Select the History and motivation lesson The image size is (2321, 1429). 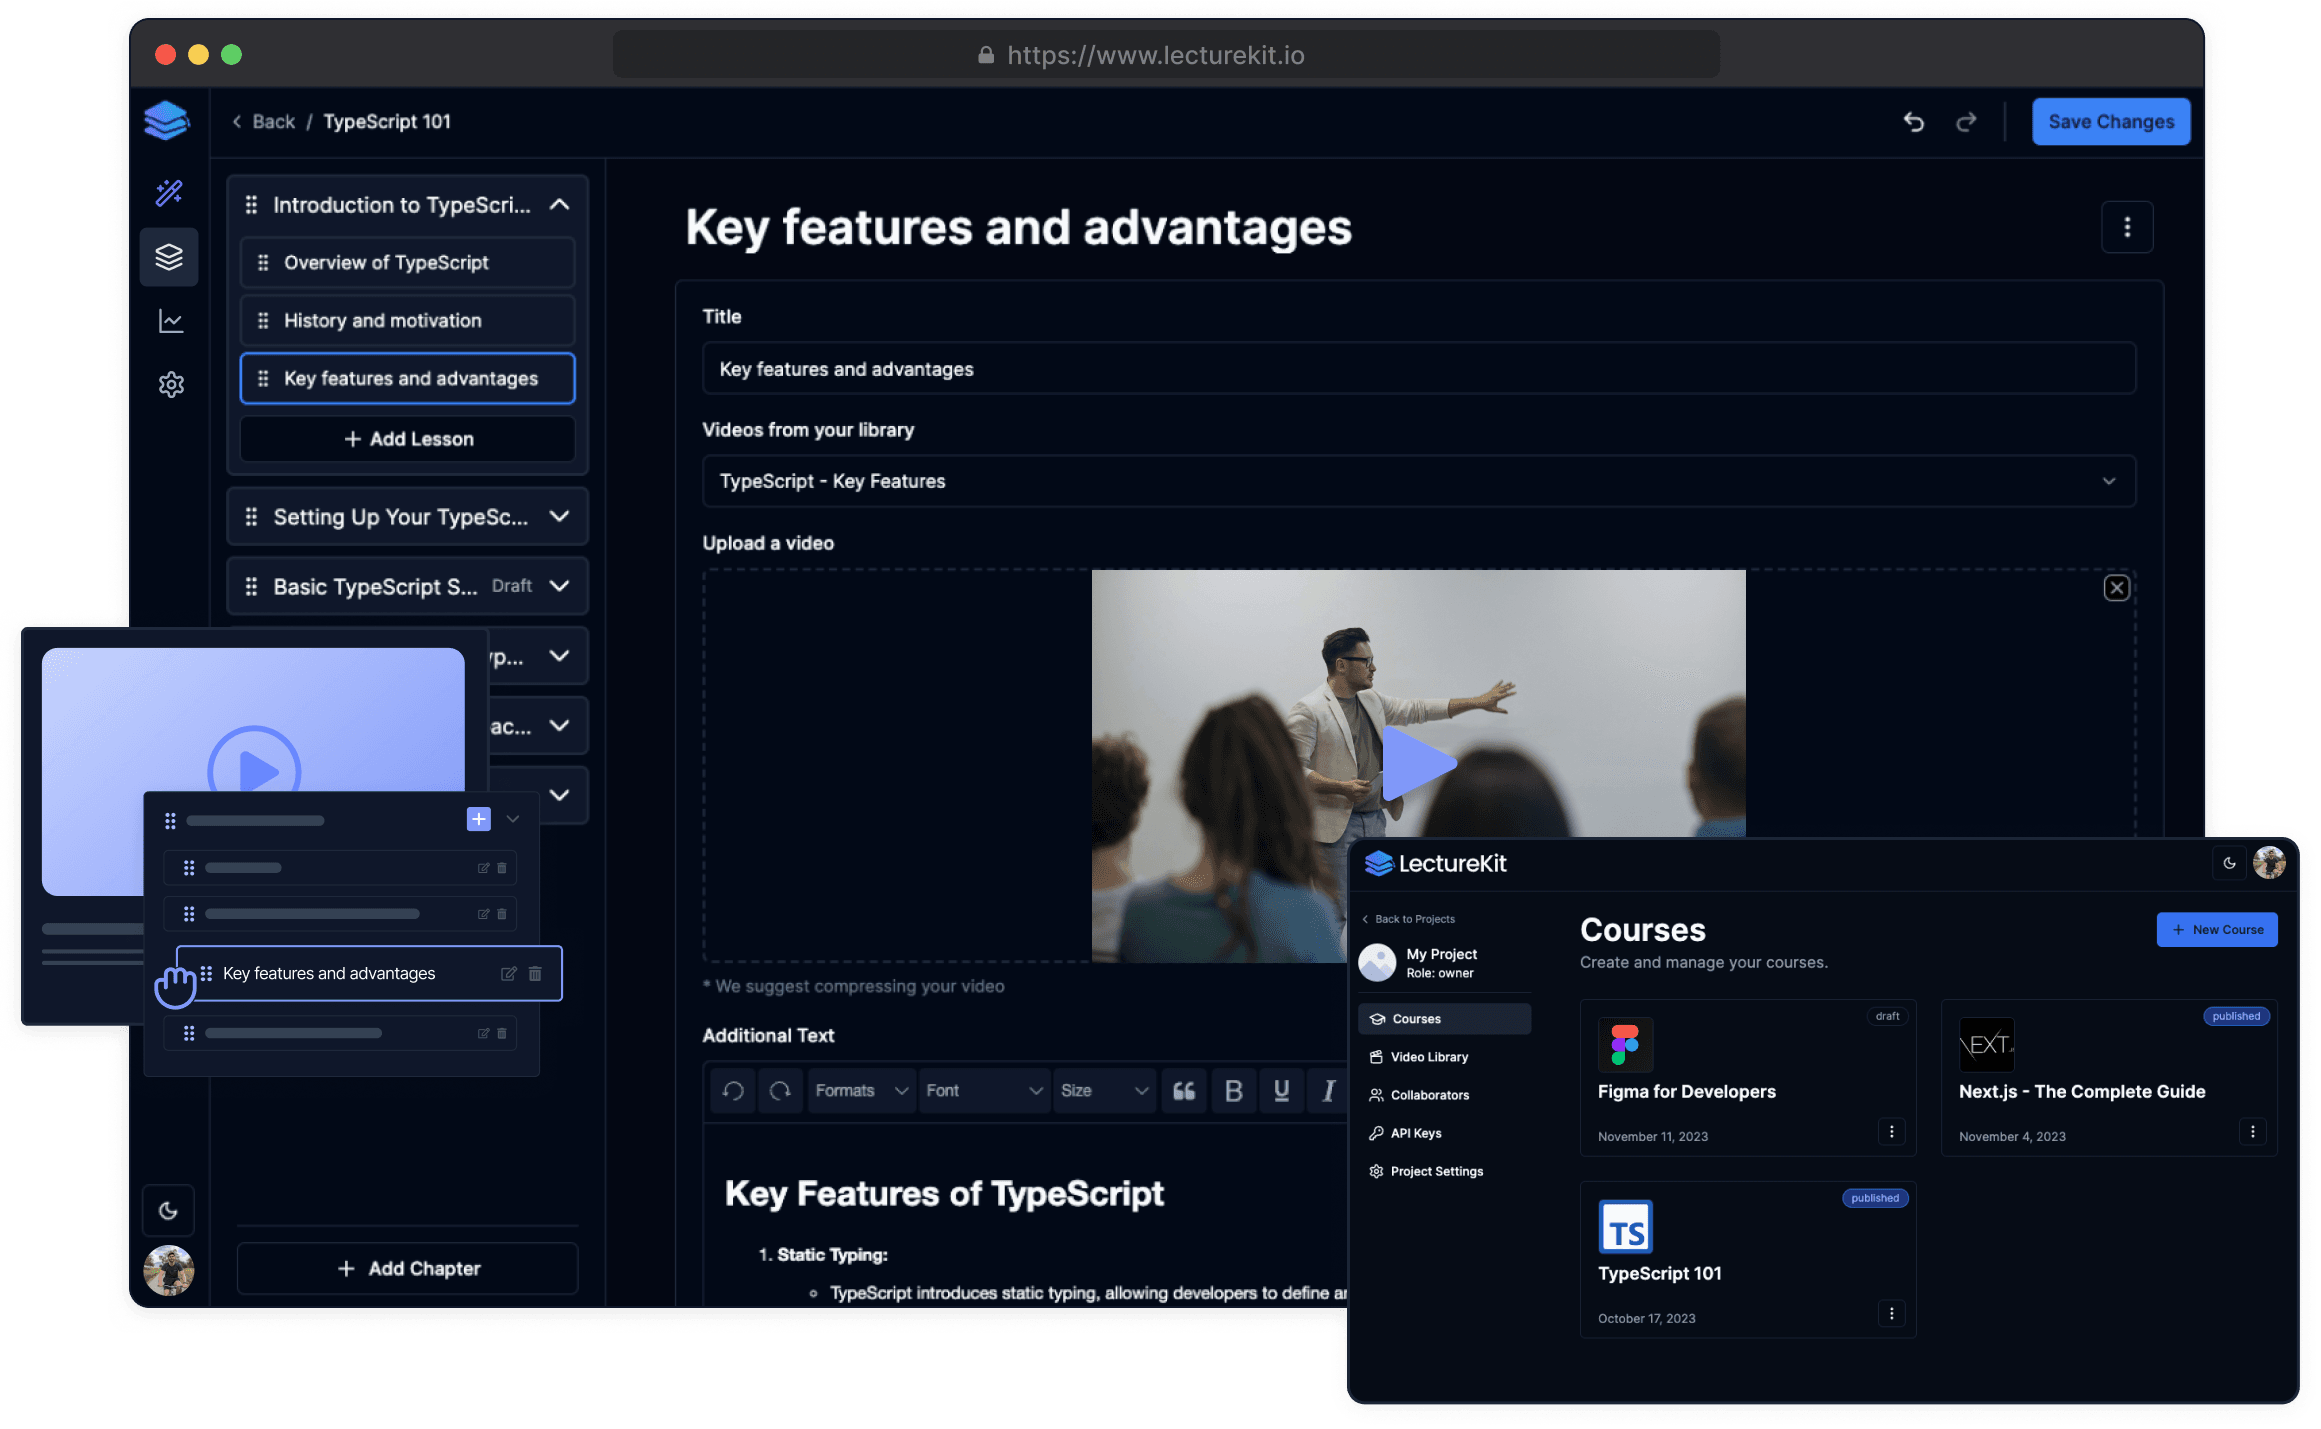pos(408,321)
